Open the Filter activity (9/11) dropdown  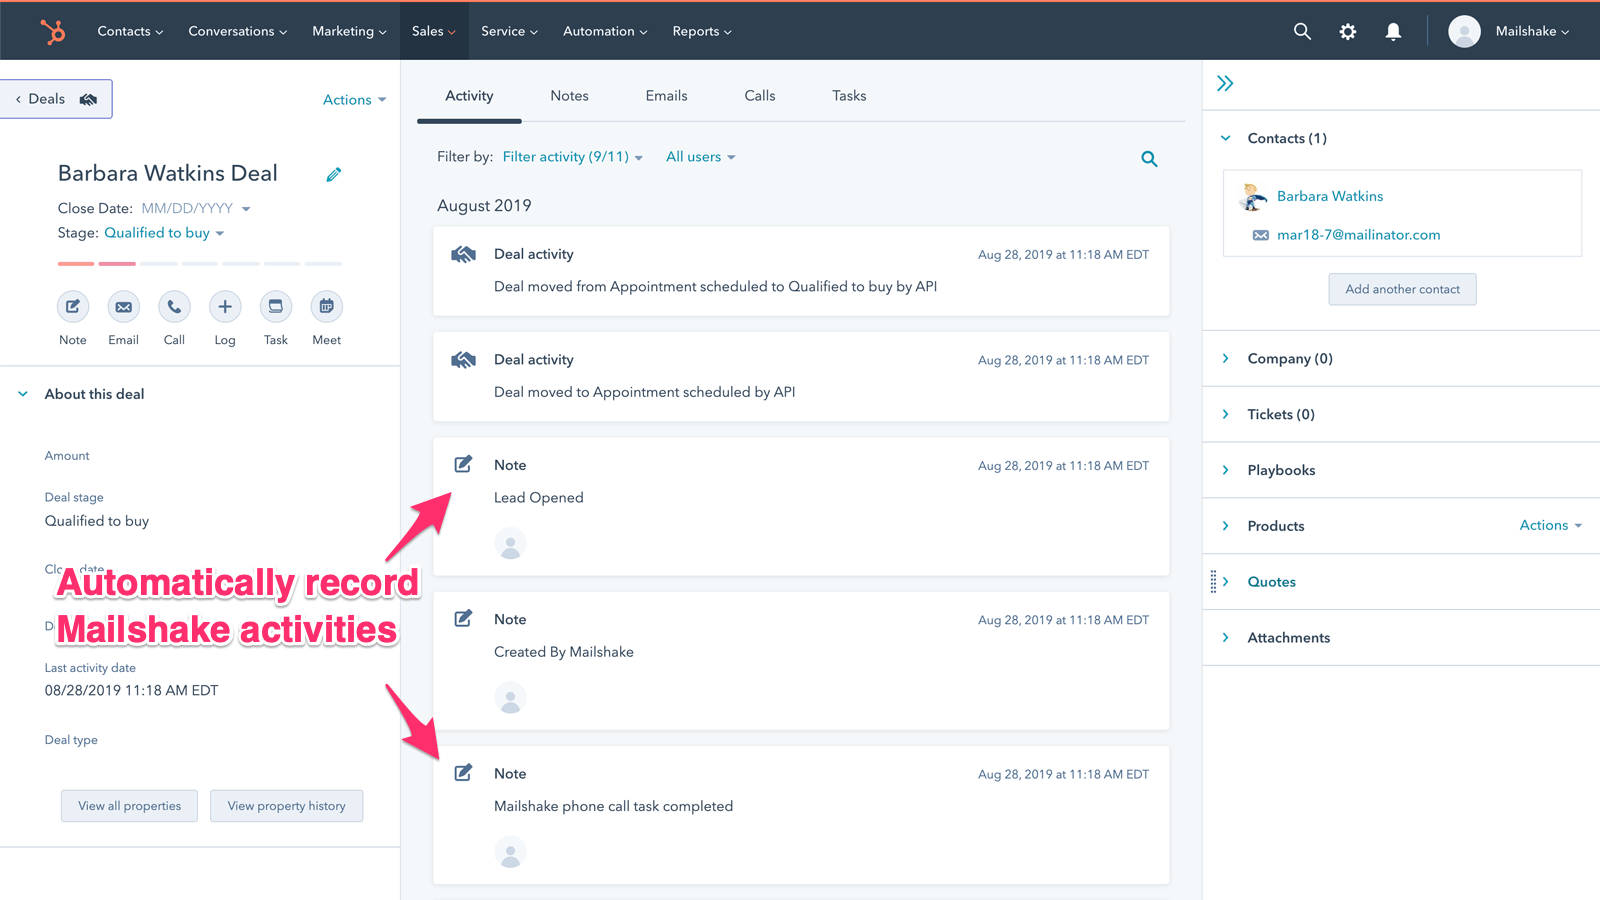point(571,157)
